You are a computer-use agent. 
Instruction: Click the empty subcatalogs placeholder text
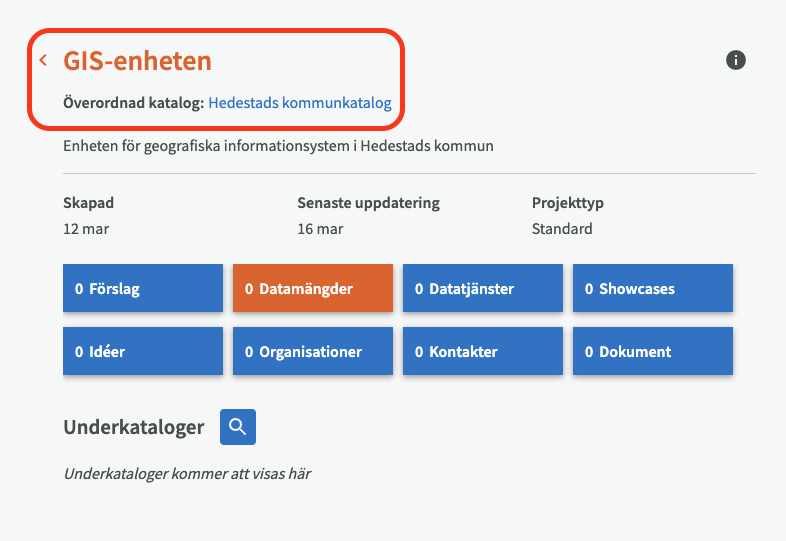coord(187,473)
